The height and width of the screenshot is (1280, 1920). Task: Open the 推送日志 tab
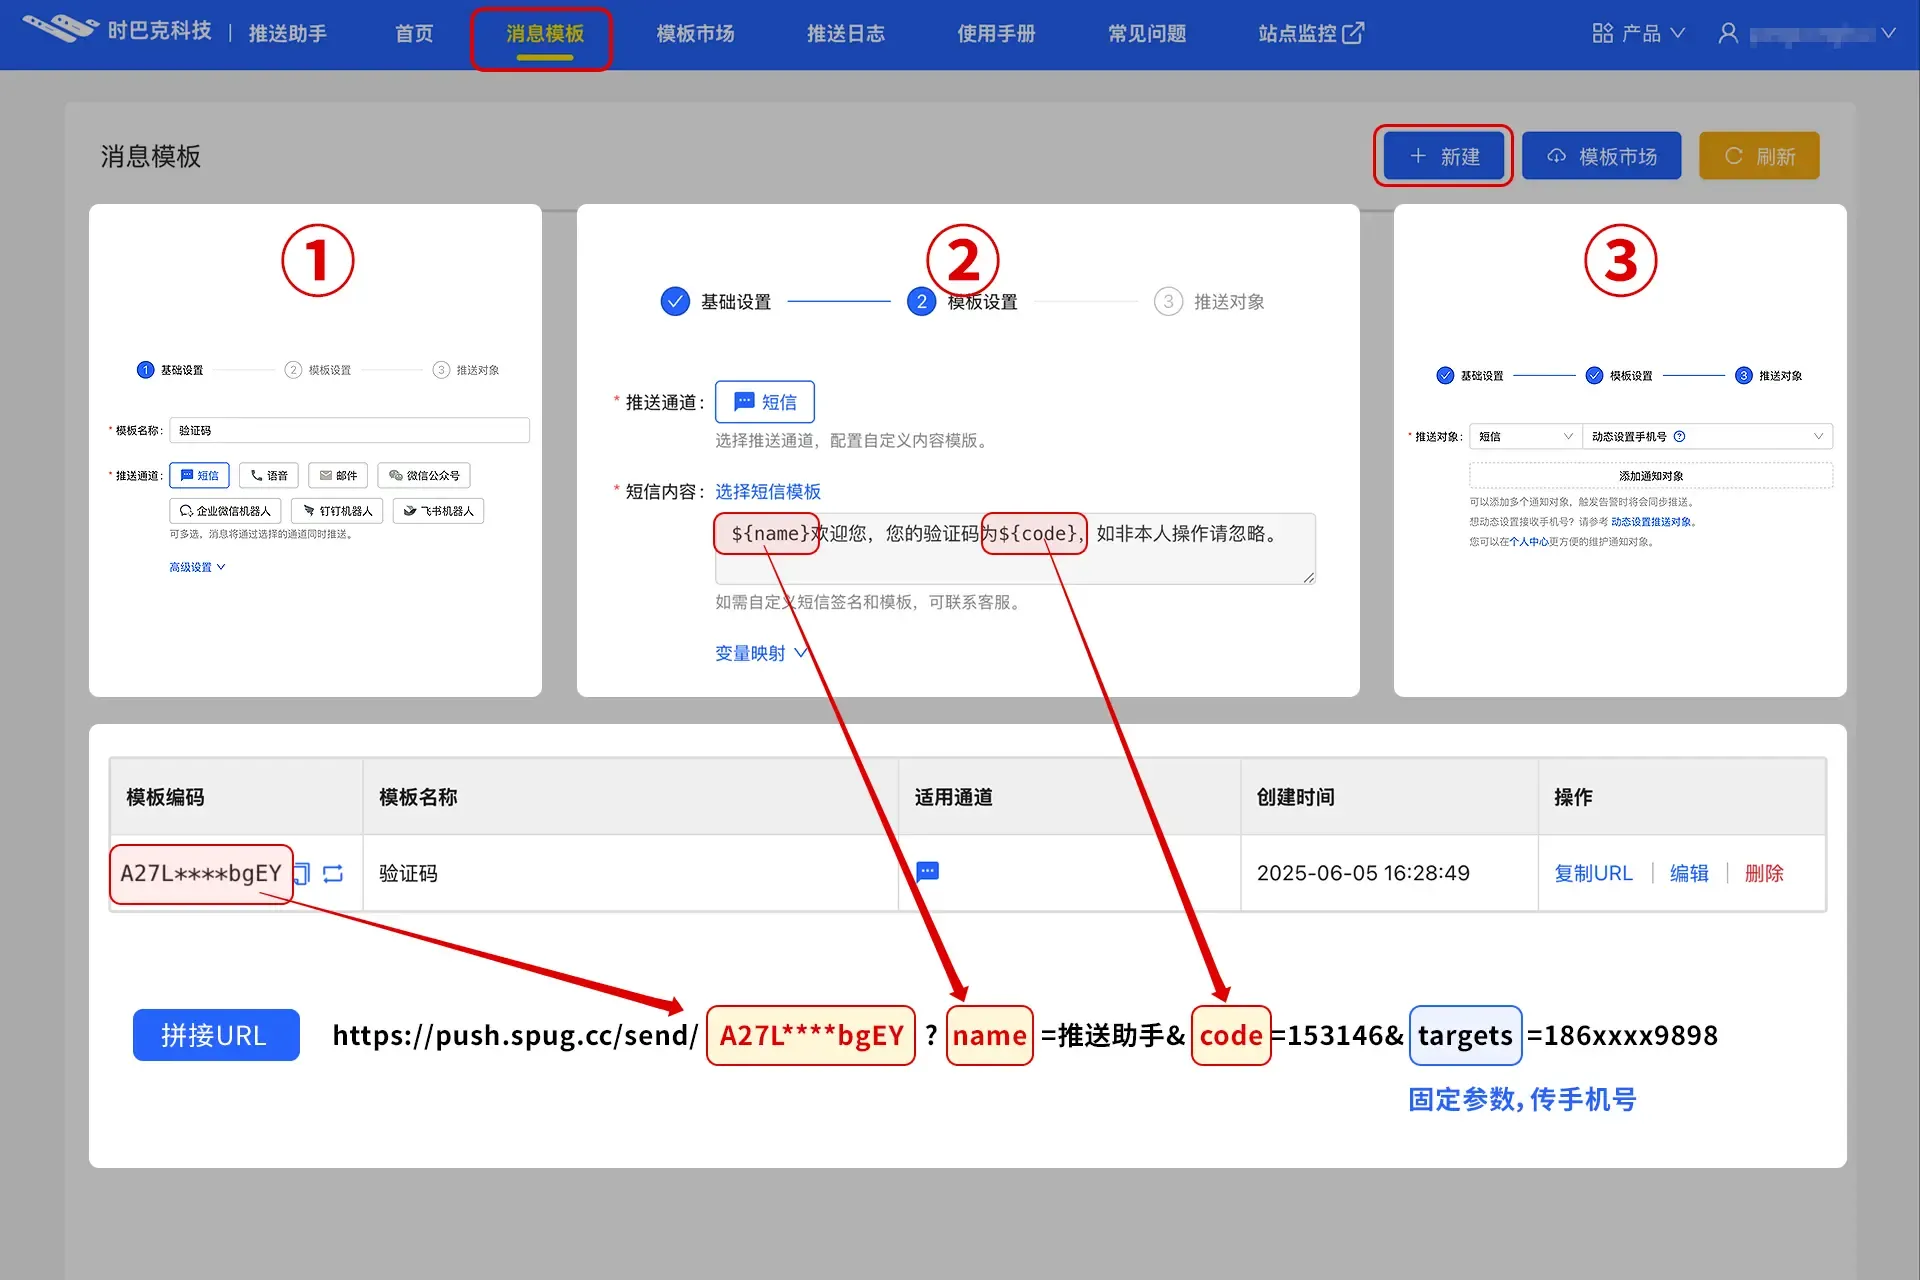[x=846, y=34]
